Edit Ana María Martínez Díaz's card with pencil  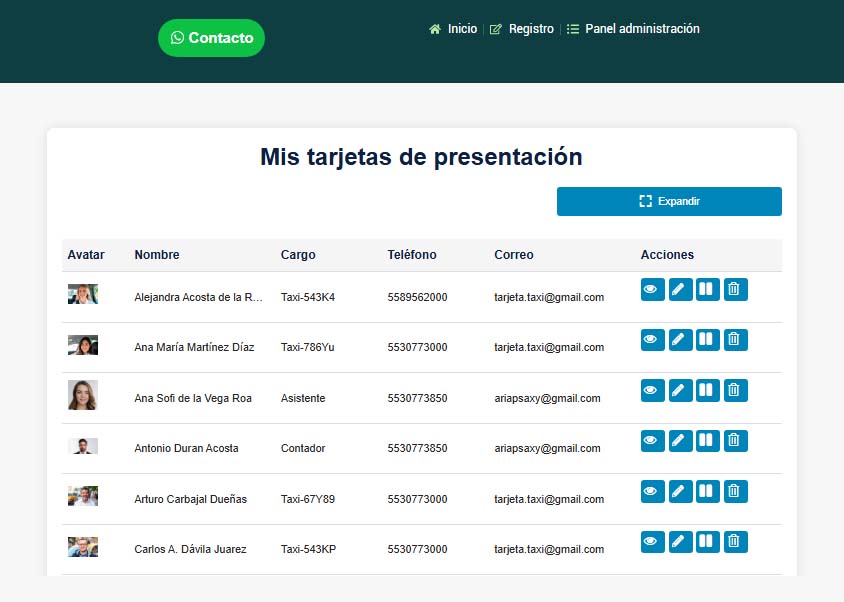[680, 340]
